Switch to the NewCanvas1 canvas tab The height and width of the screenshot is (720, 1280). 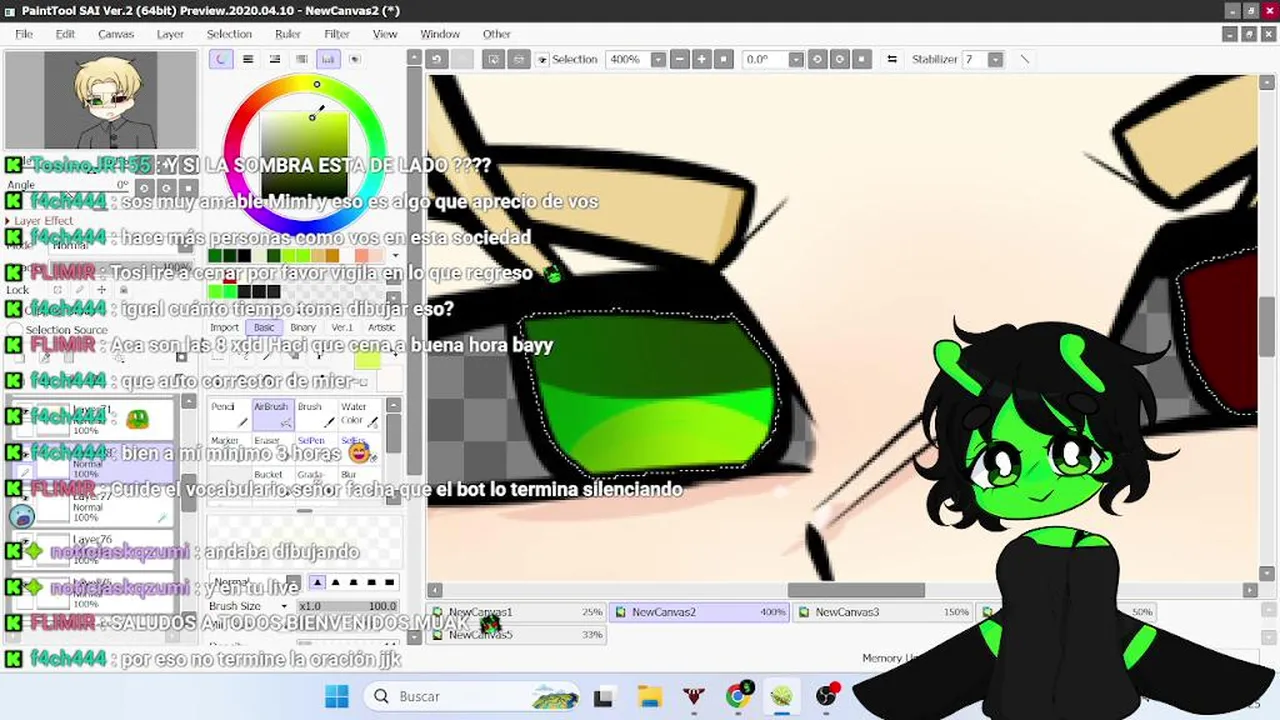coord(517,612)
